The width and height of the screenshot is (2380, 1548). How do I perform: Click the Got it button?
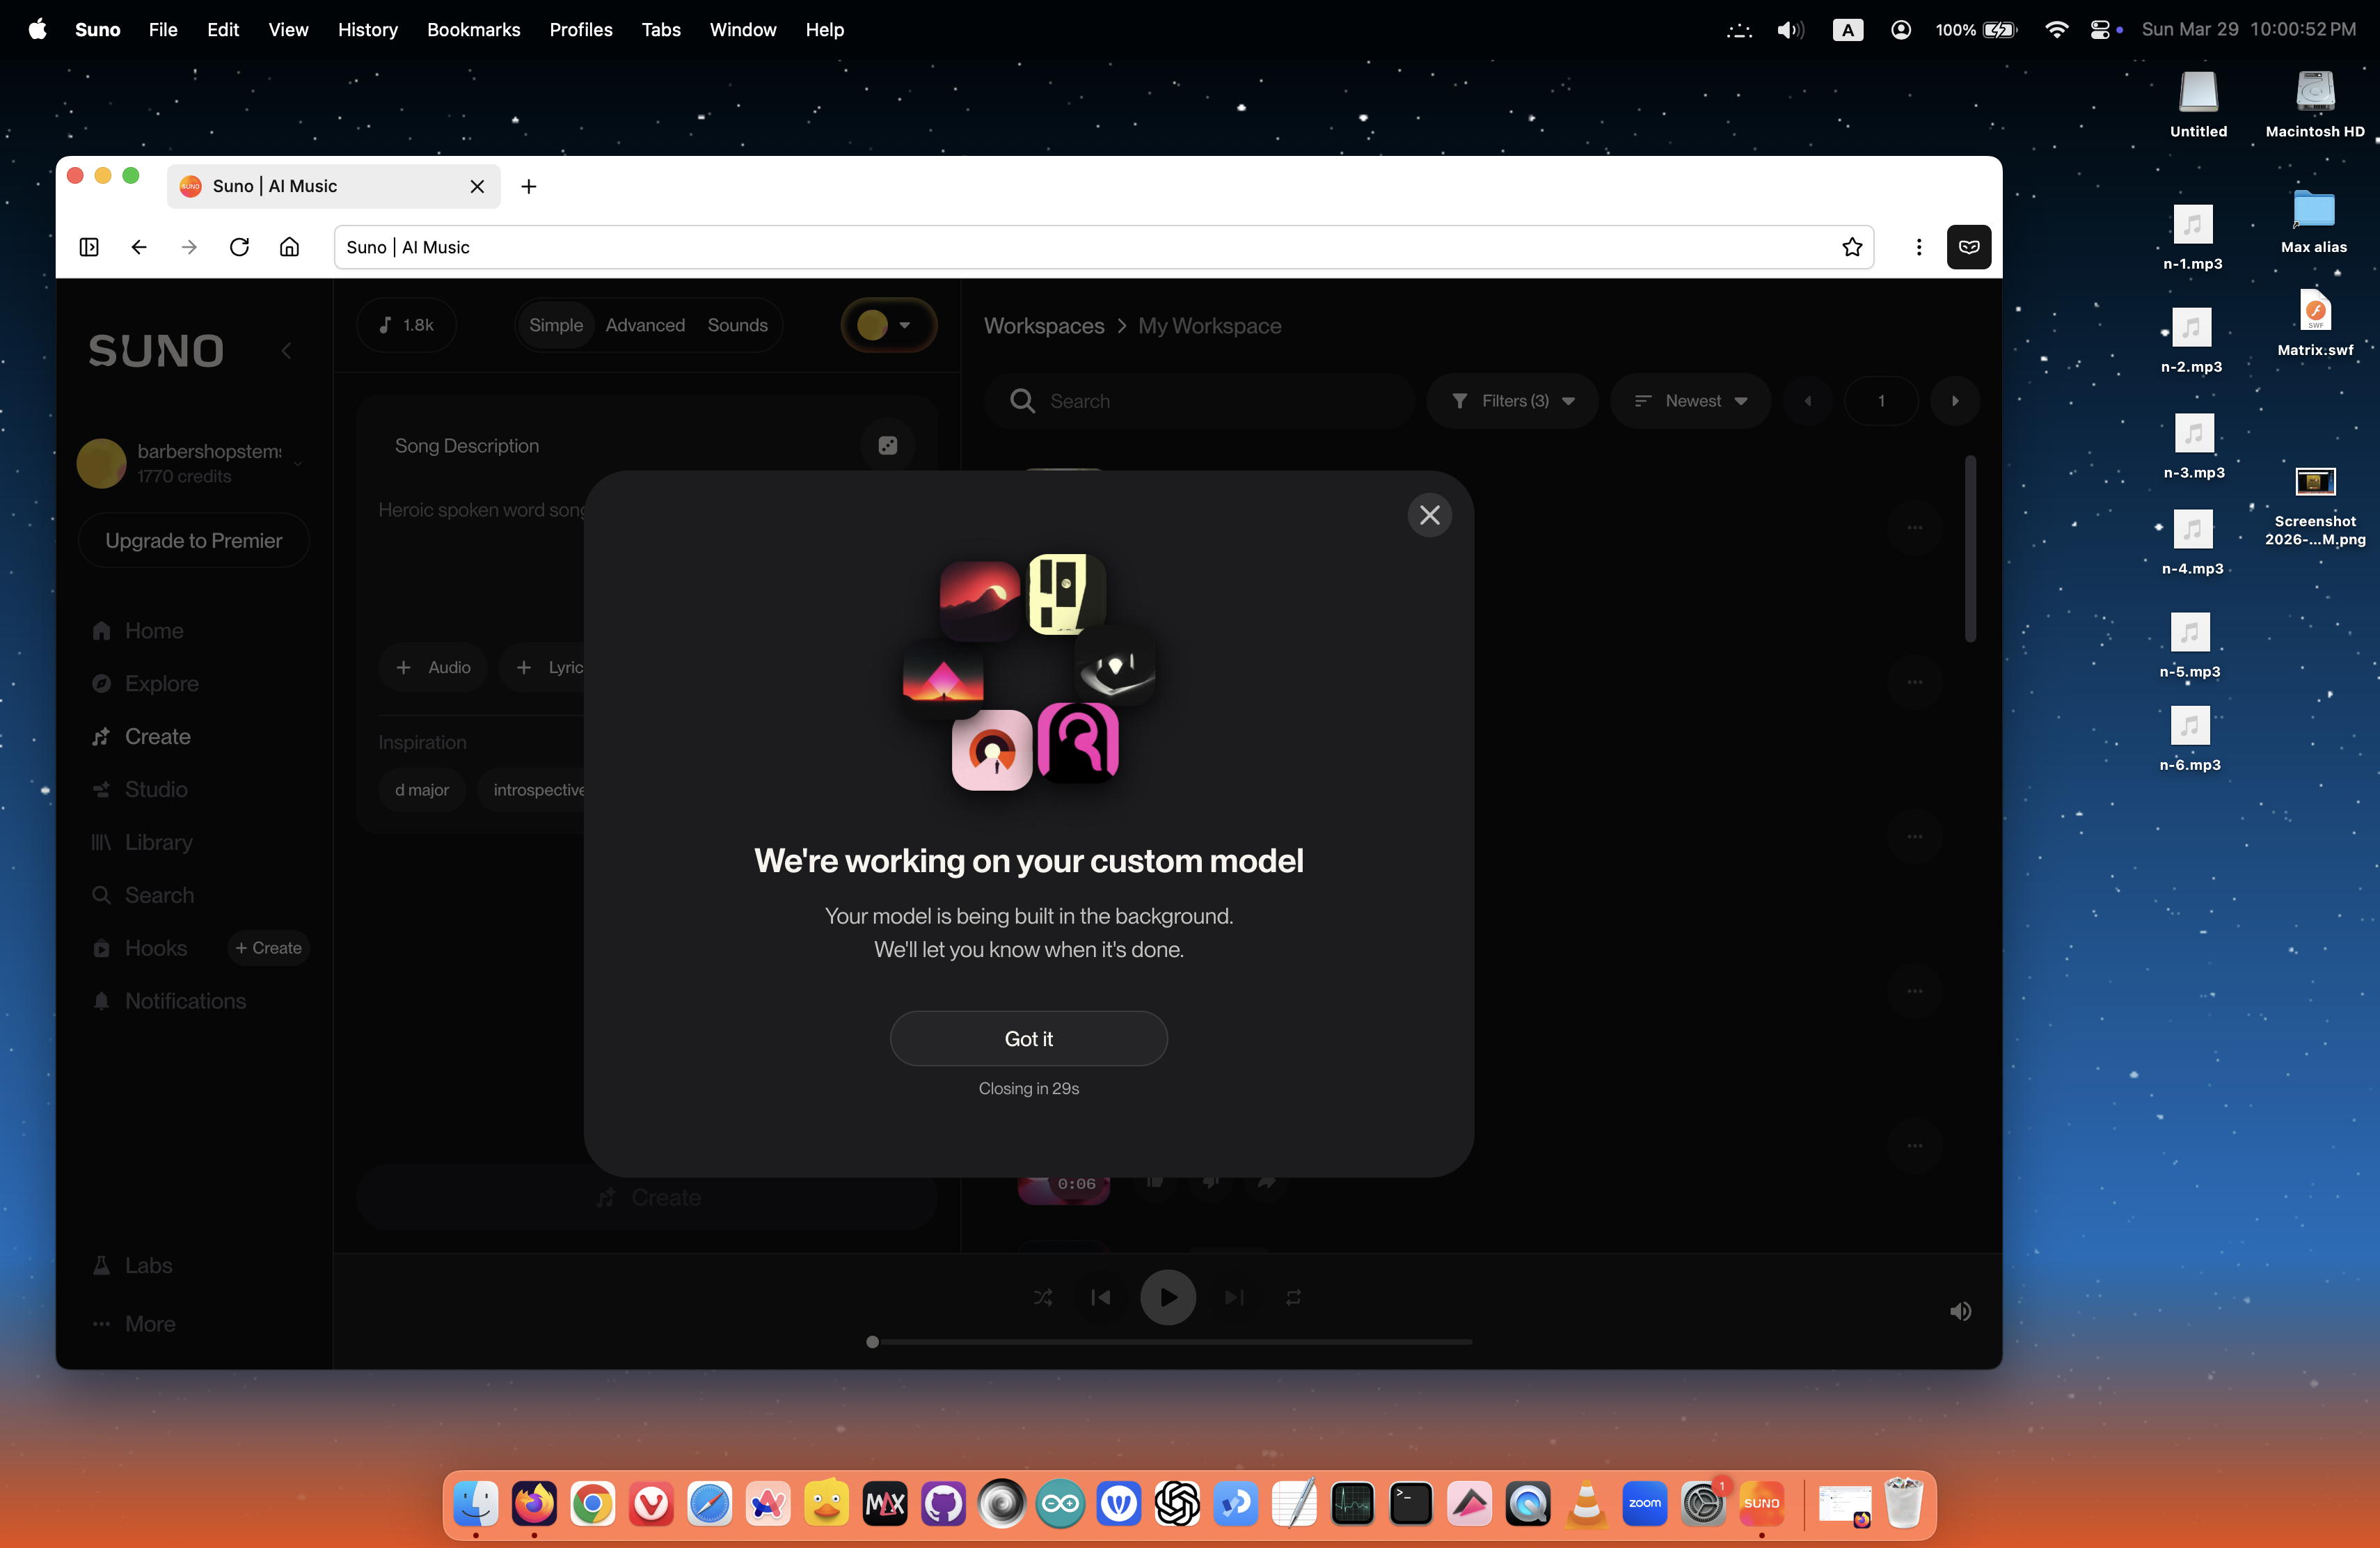click(x=1028, y=1038)
